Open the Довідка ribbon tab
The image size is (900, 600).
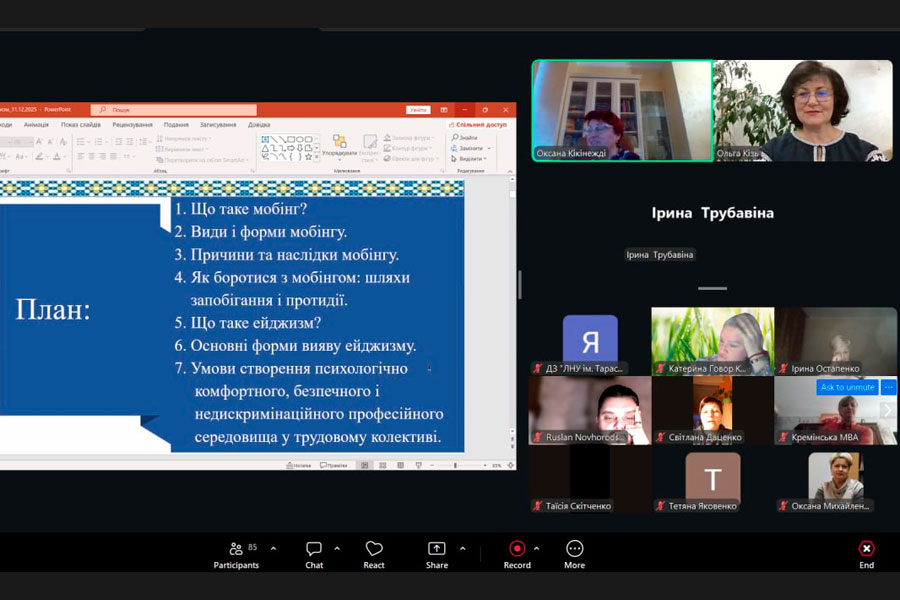pos(259,125)
